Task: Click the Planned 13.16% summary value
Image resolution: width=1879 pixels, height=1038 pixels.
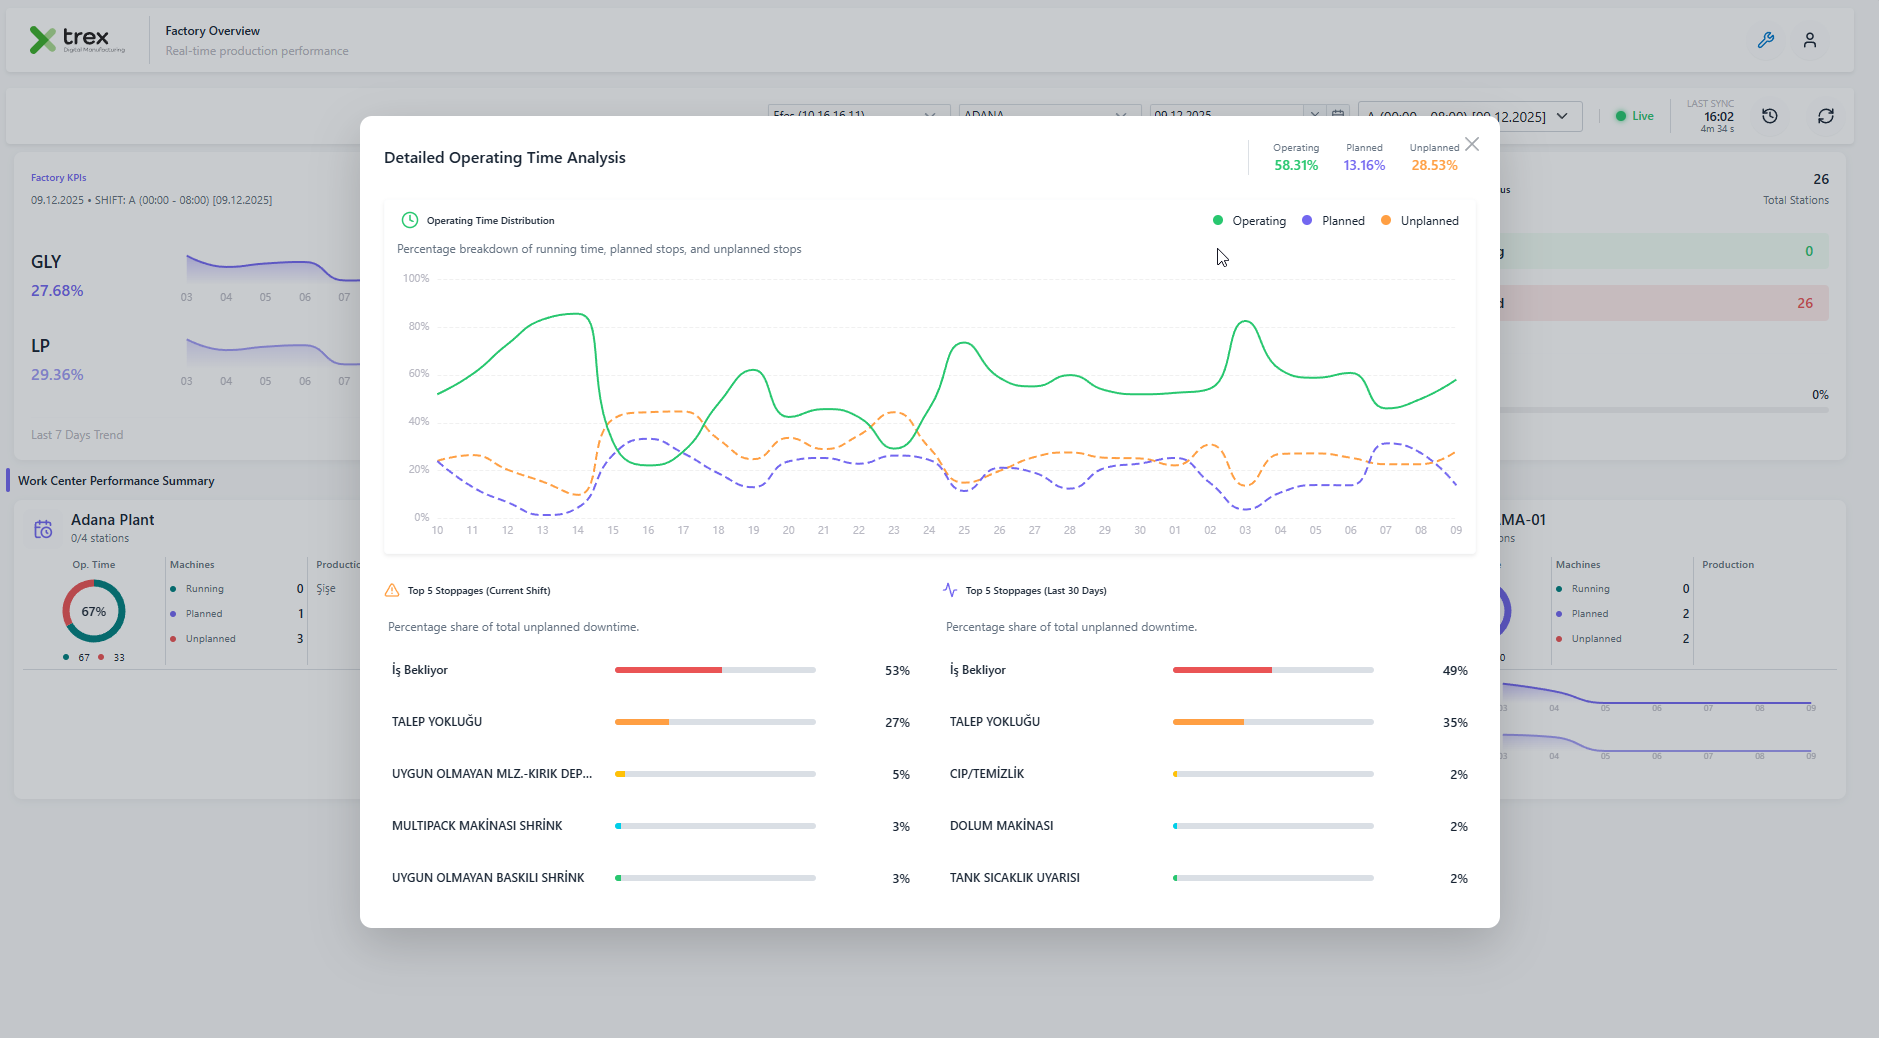Action: click(1364, 165)
